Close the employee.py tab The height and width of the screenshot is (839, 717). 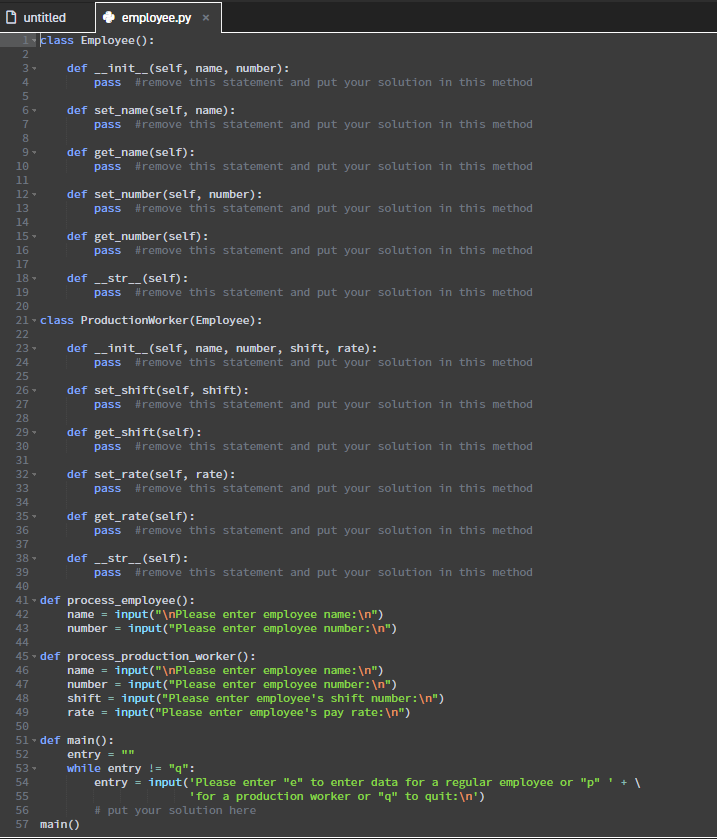[x=205, y=18]
